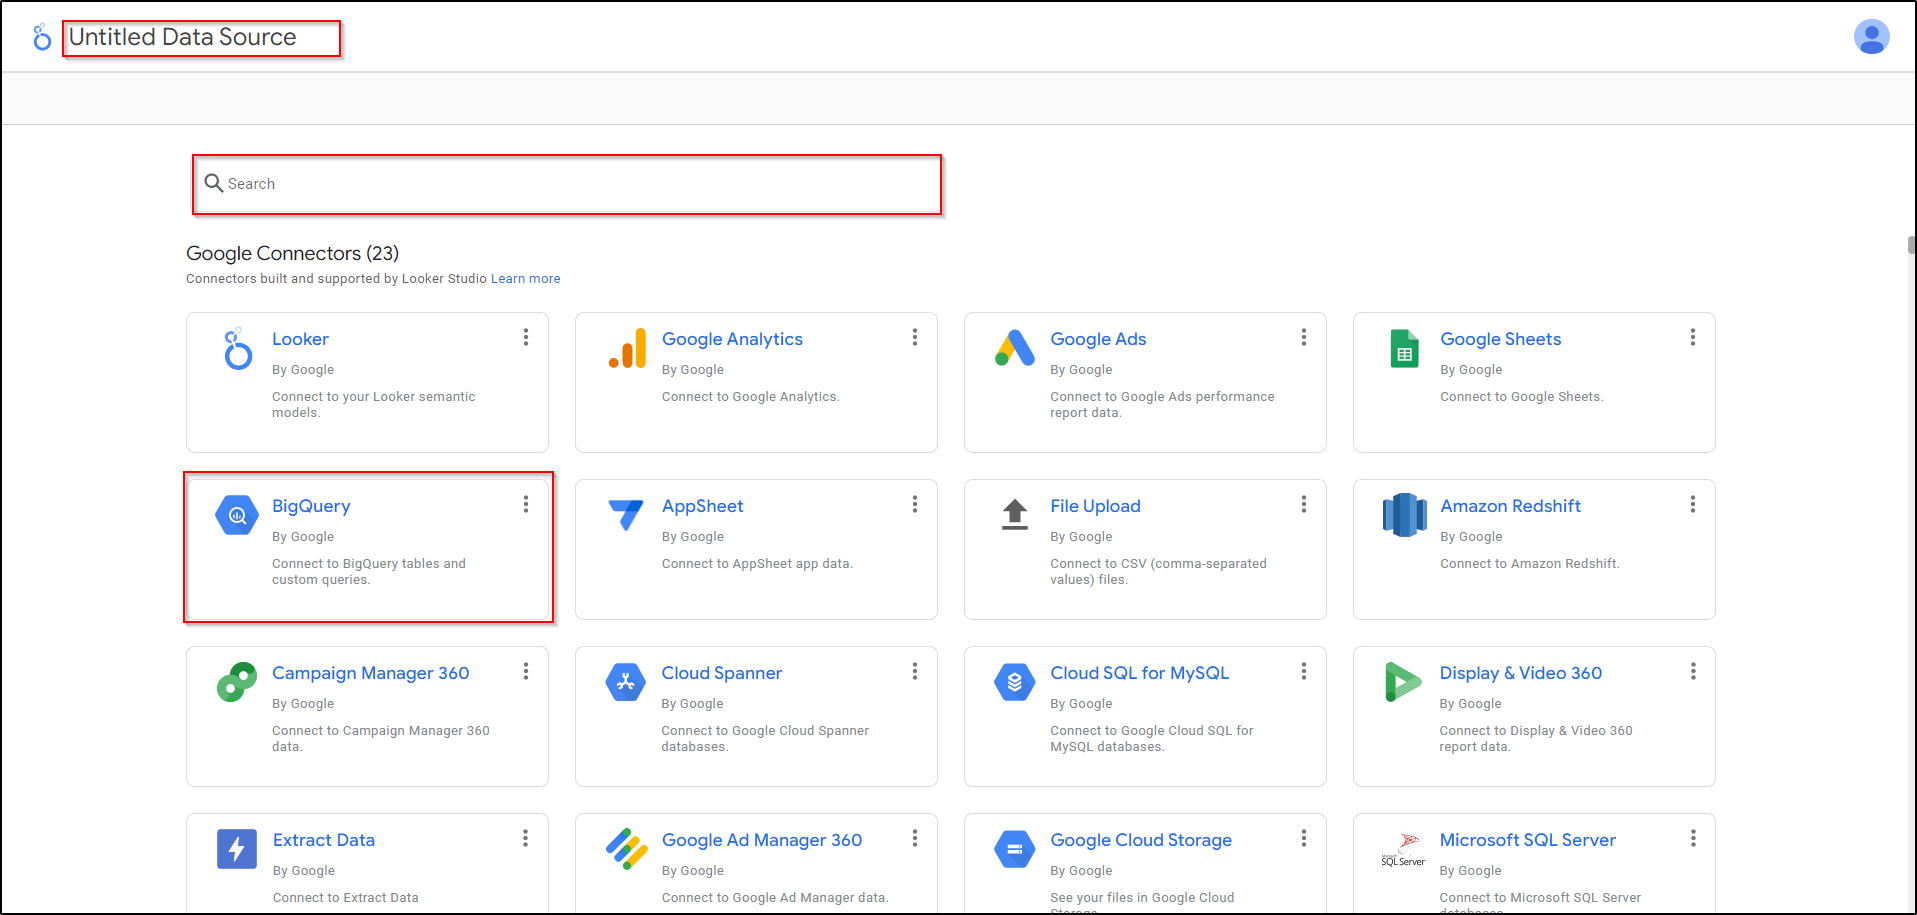The width and height of the screenshot is (1917, 915).
Task: Click the page vertical scrollbar thumb
Action: click(1911, 245)
